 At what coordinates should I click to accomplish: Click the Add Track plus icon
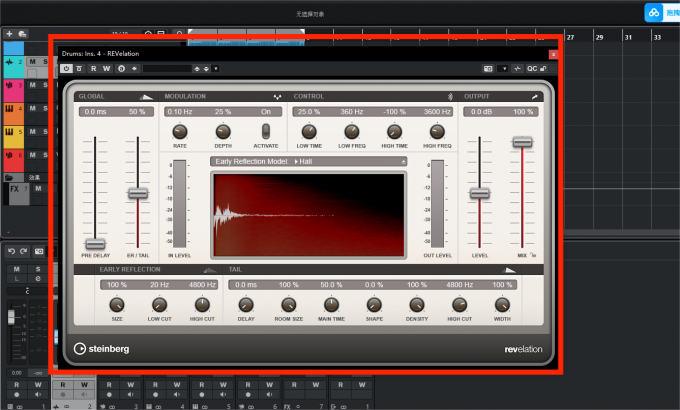click(9, 33)
